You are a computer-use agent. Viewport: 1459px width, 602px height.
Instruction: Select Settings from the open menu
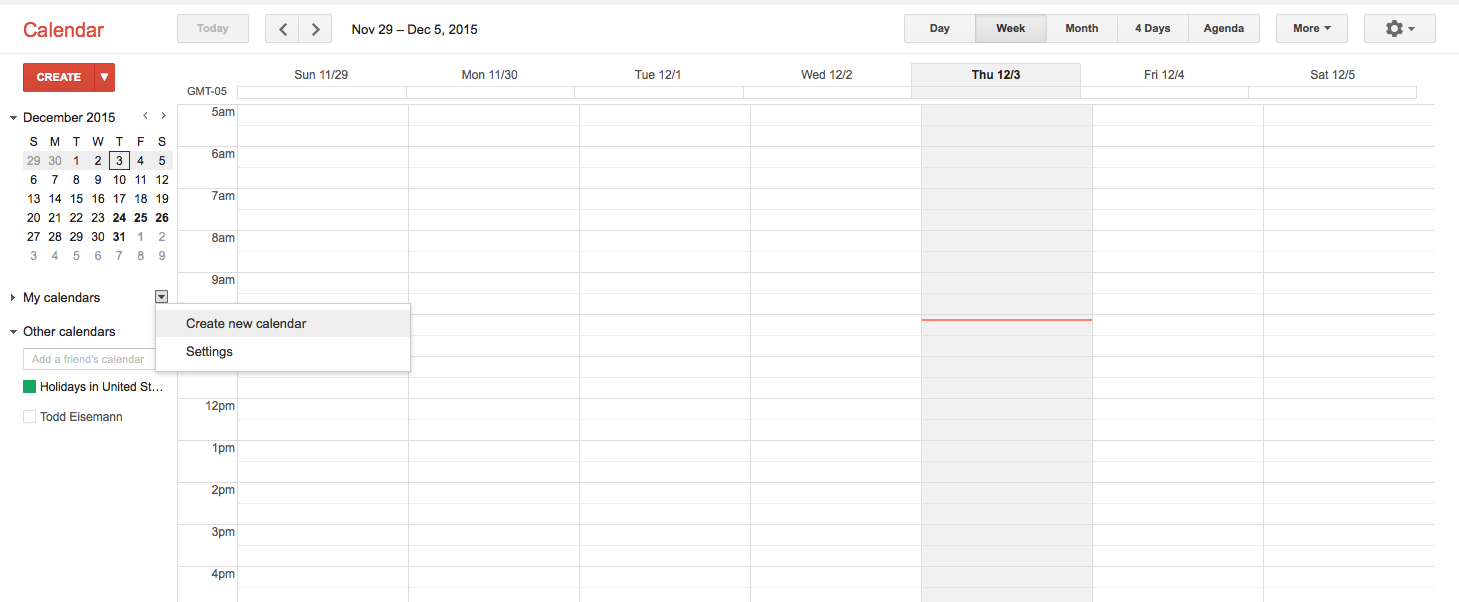209,351
